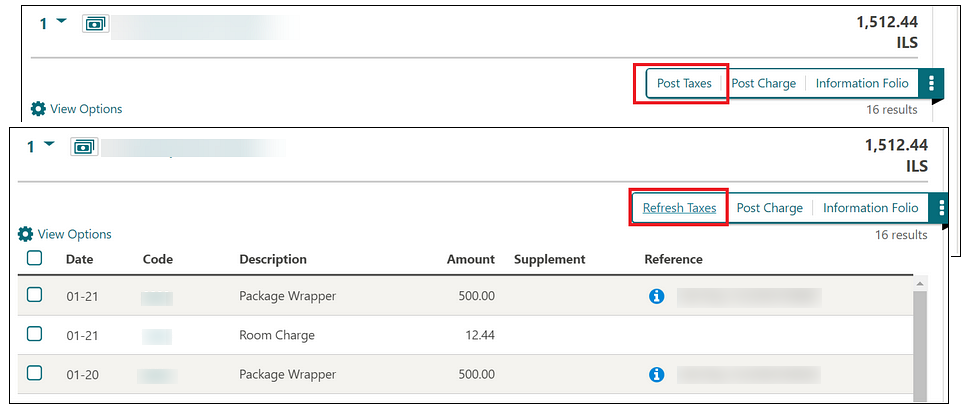
Task: Open Information Folio in the lower panel
Action: click(870, 208)
